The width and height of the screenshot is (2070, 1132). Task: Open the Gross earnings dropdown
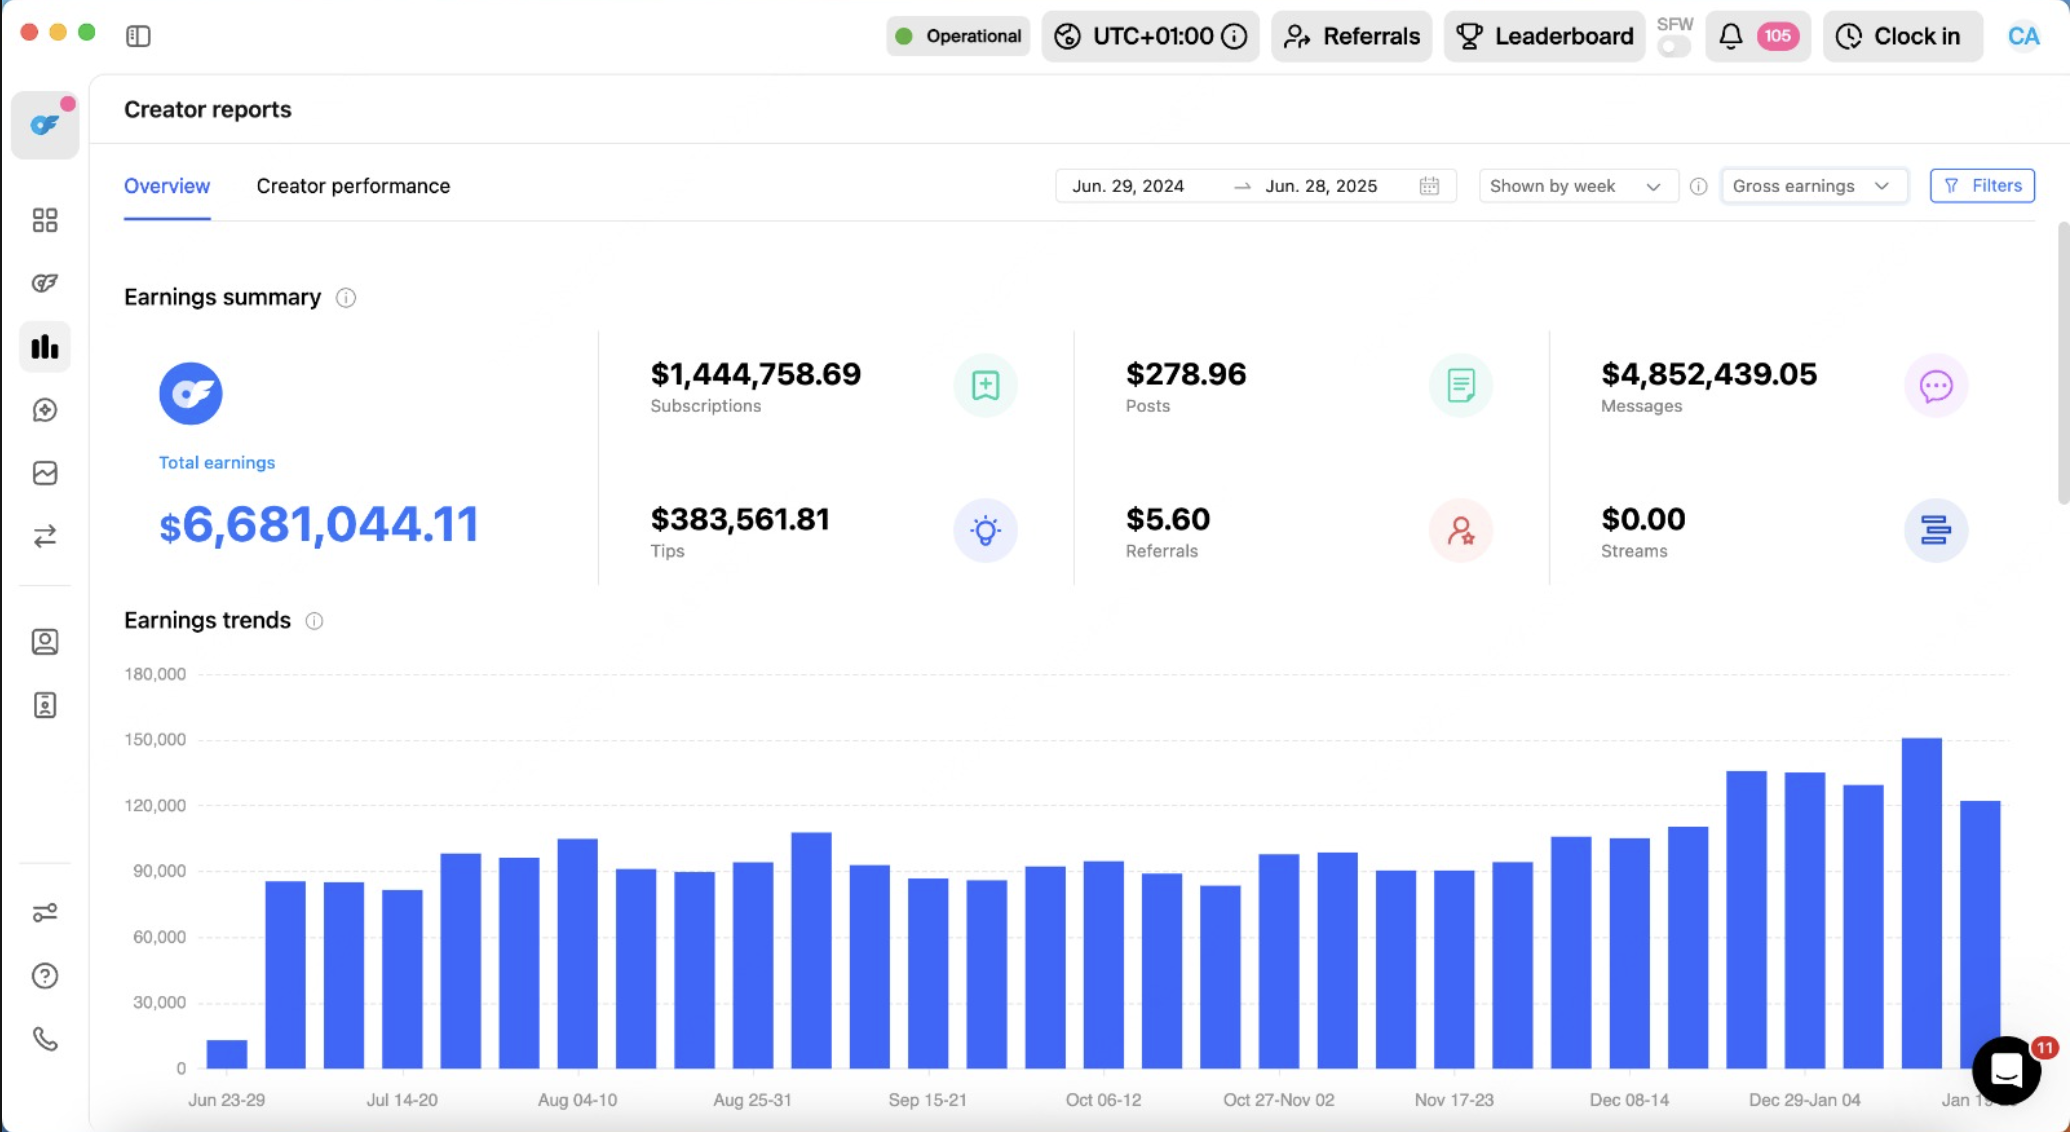tap(1812, 186)
